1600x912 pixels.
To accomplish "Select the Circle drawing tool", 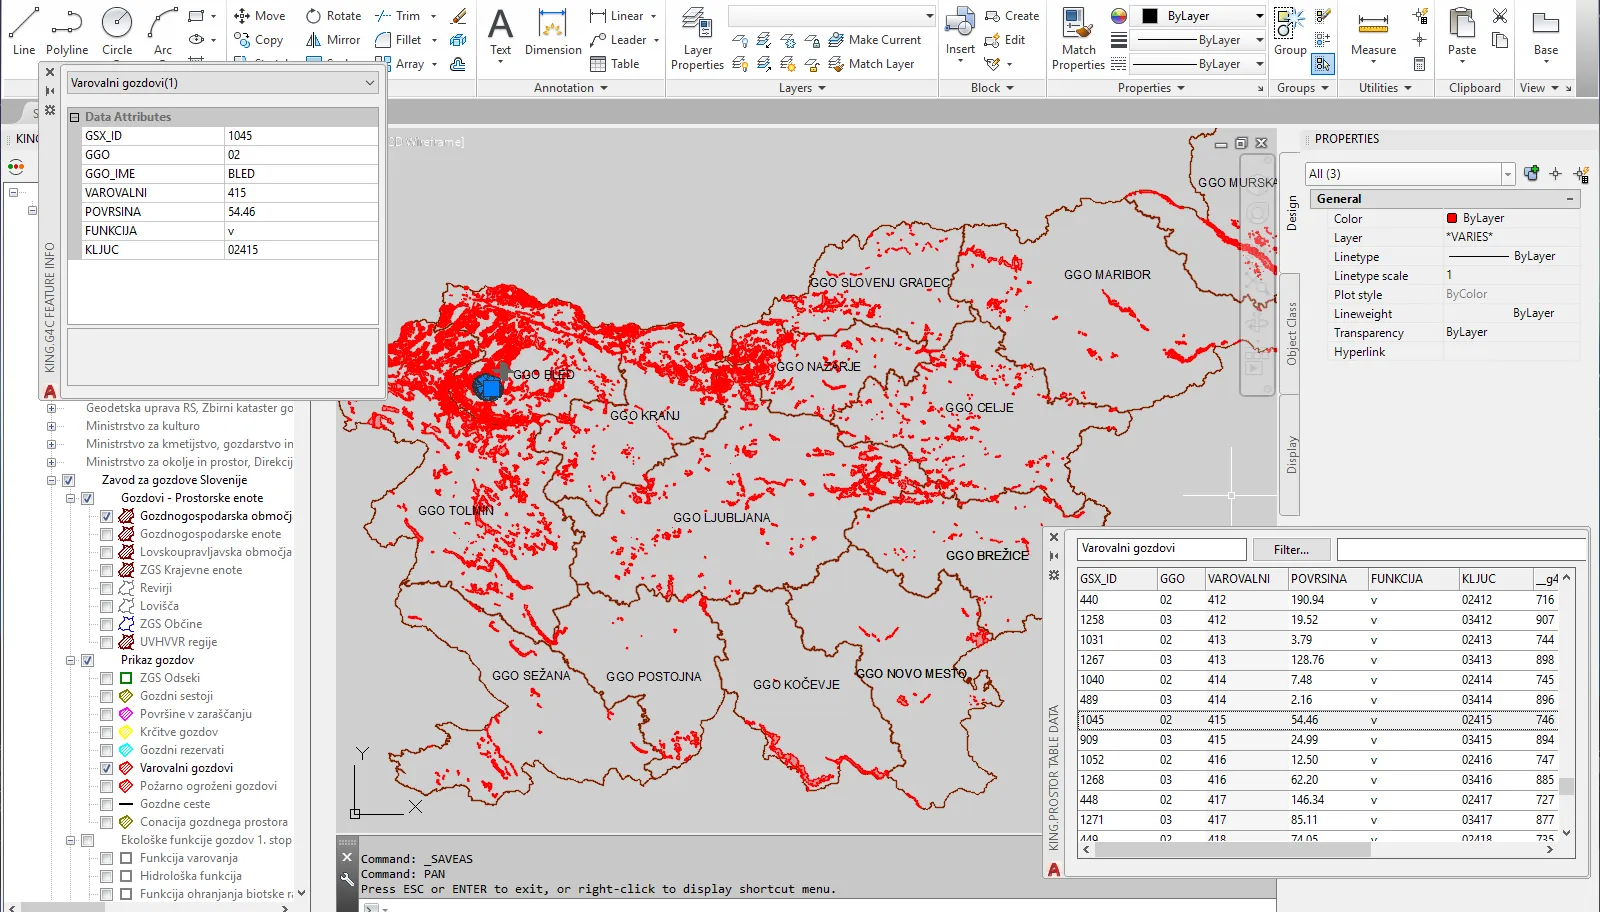I will 117,30.
